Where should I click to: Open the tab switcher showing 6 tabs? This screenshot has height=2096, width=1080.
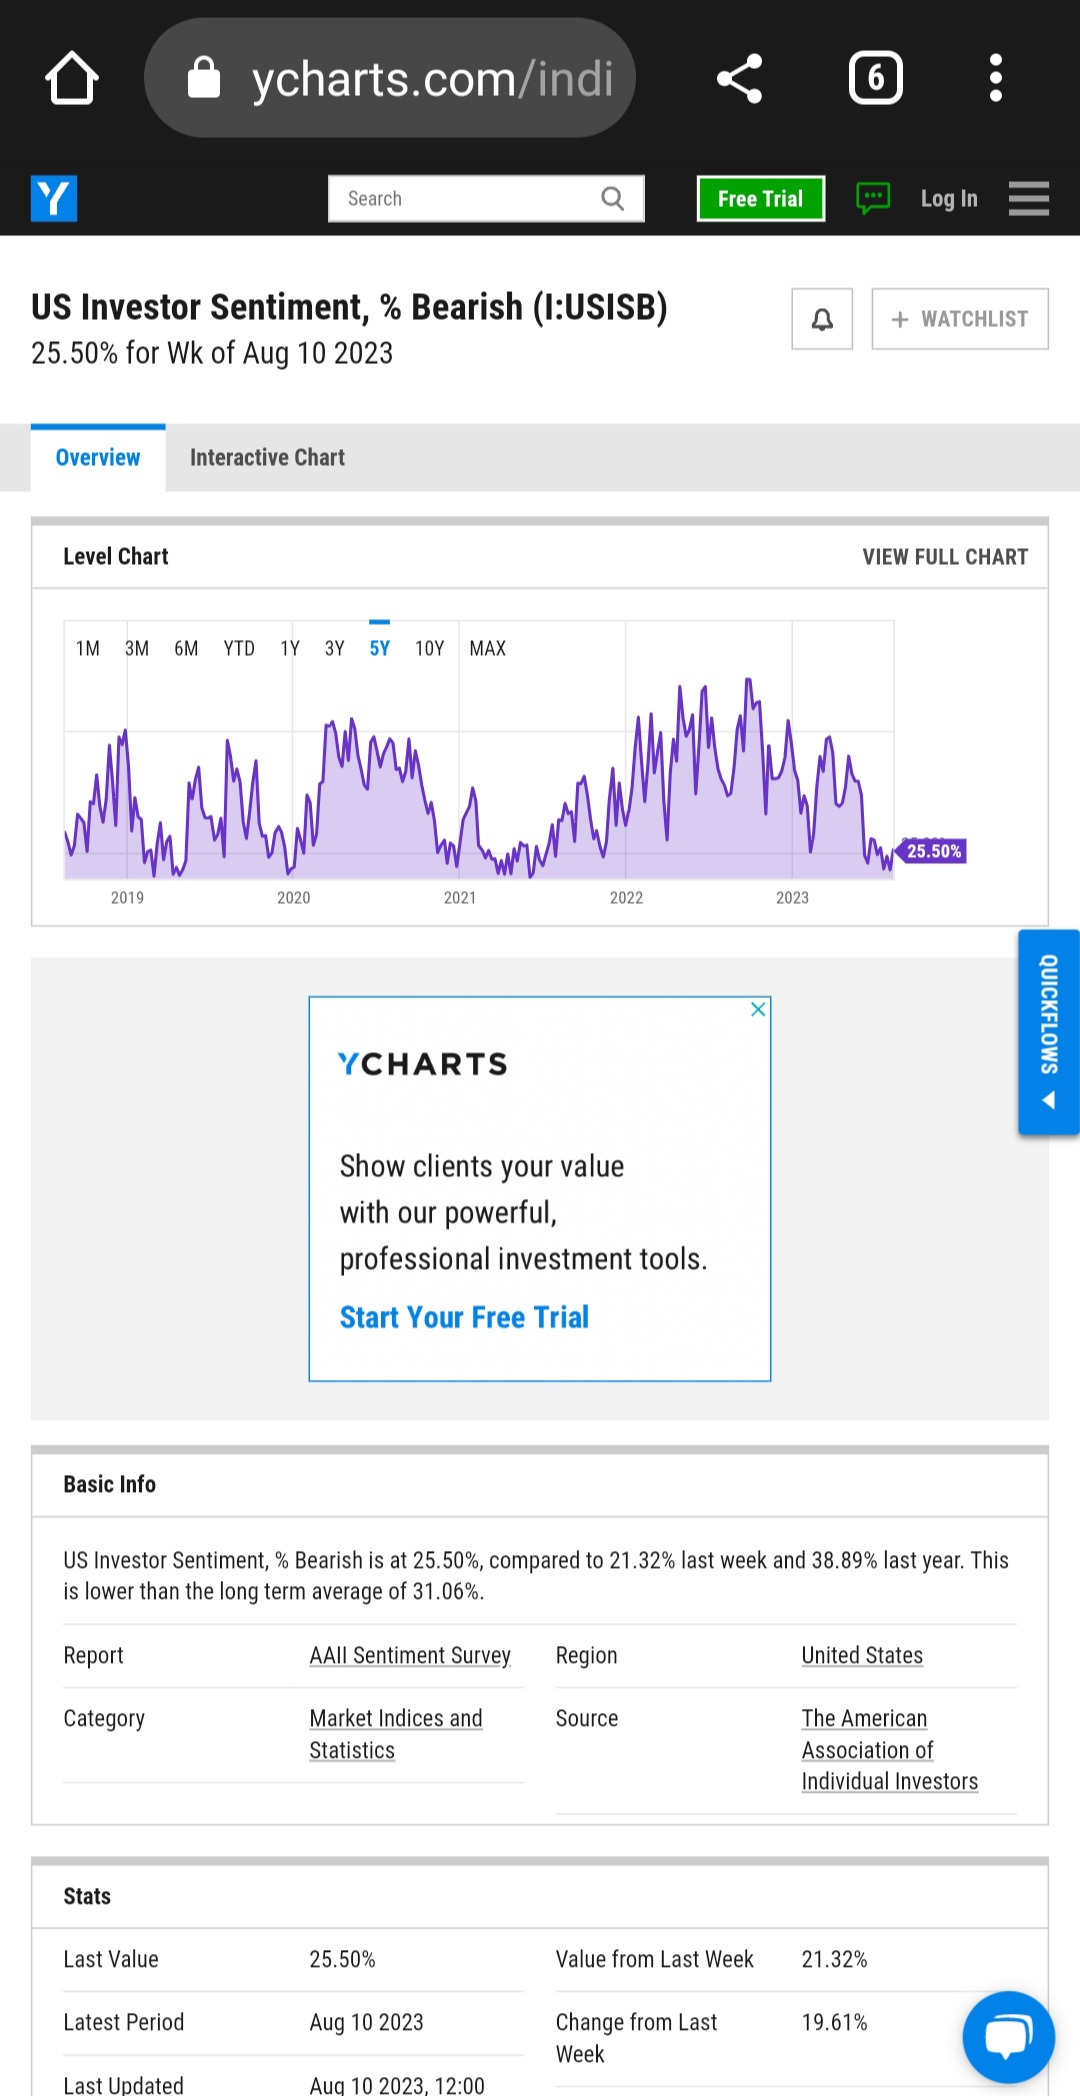876,78
